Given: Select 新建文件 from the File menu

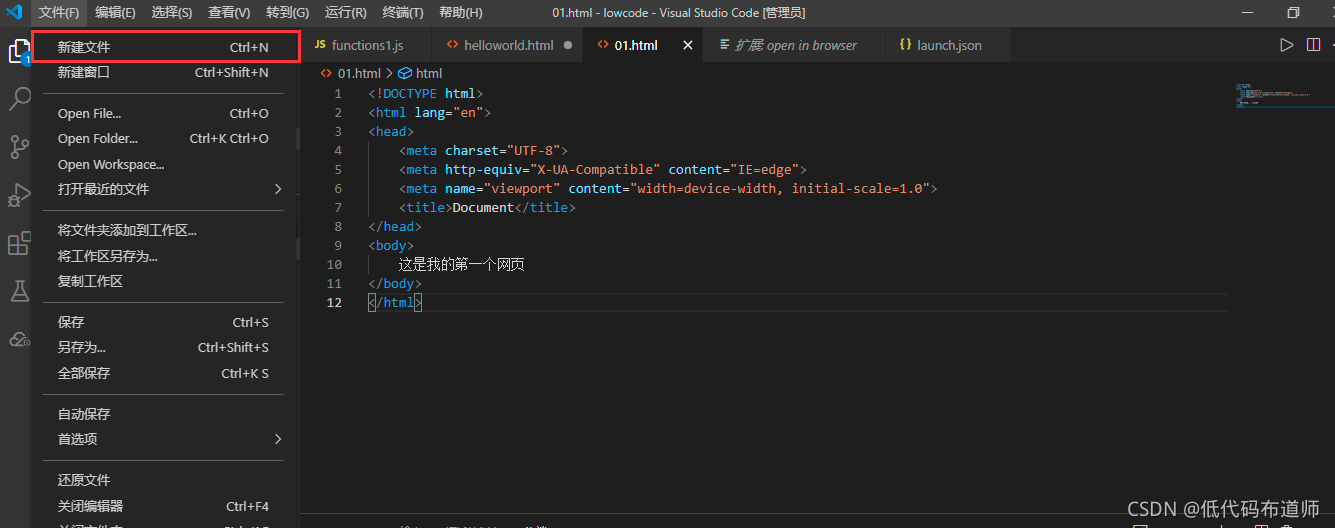Looking at the screenshot, I should tap(84, 47).
